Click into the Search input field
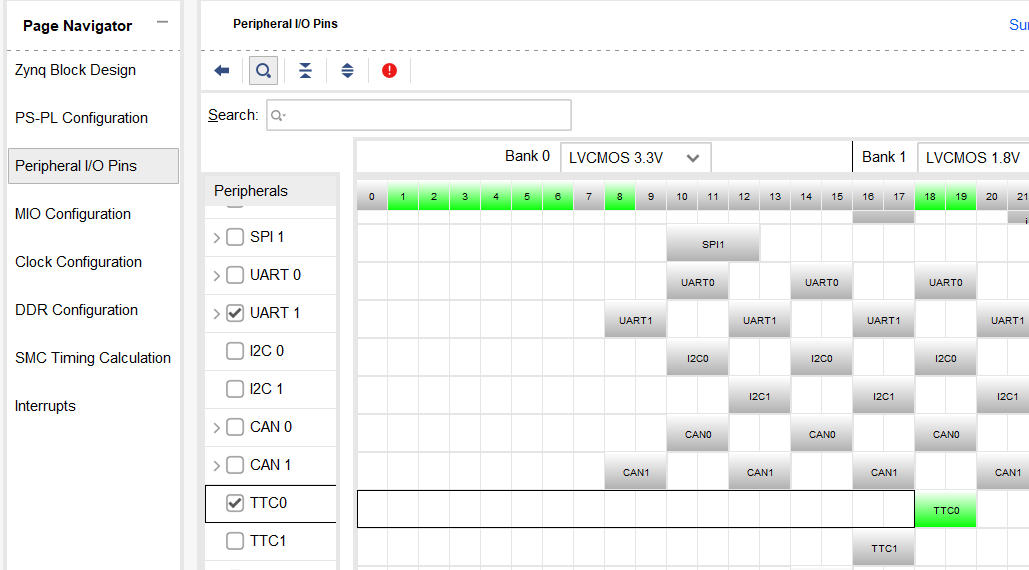1029x570 pixels. coord(419,115)
